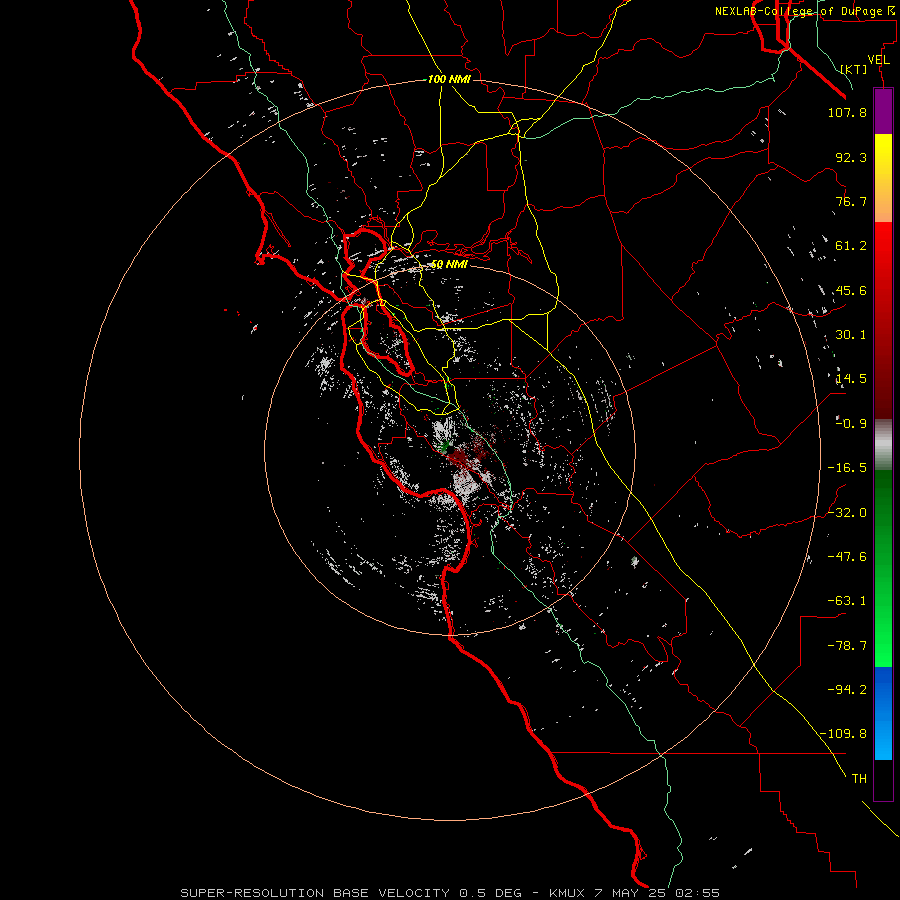Click the 14.5 velocity scale value
The image size is (900, 900).
point(851,379)
